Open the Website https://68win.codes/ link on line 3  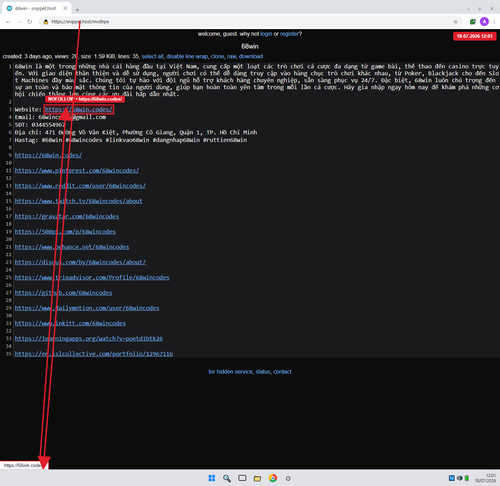pos(79,109)
